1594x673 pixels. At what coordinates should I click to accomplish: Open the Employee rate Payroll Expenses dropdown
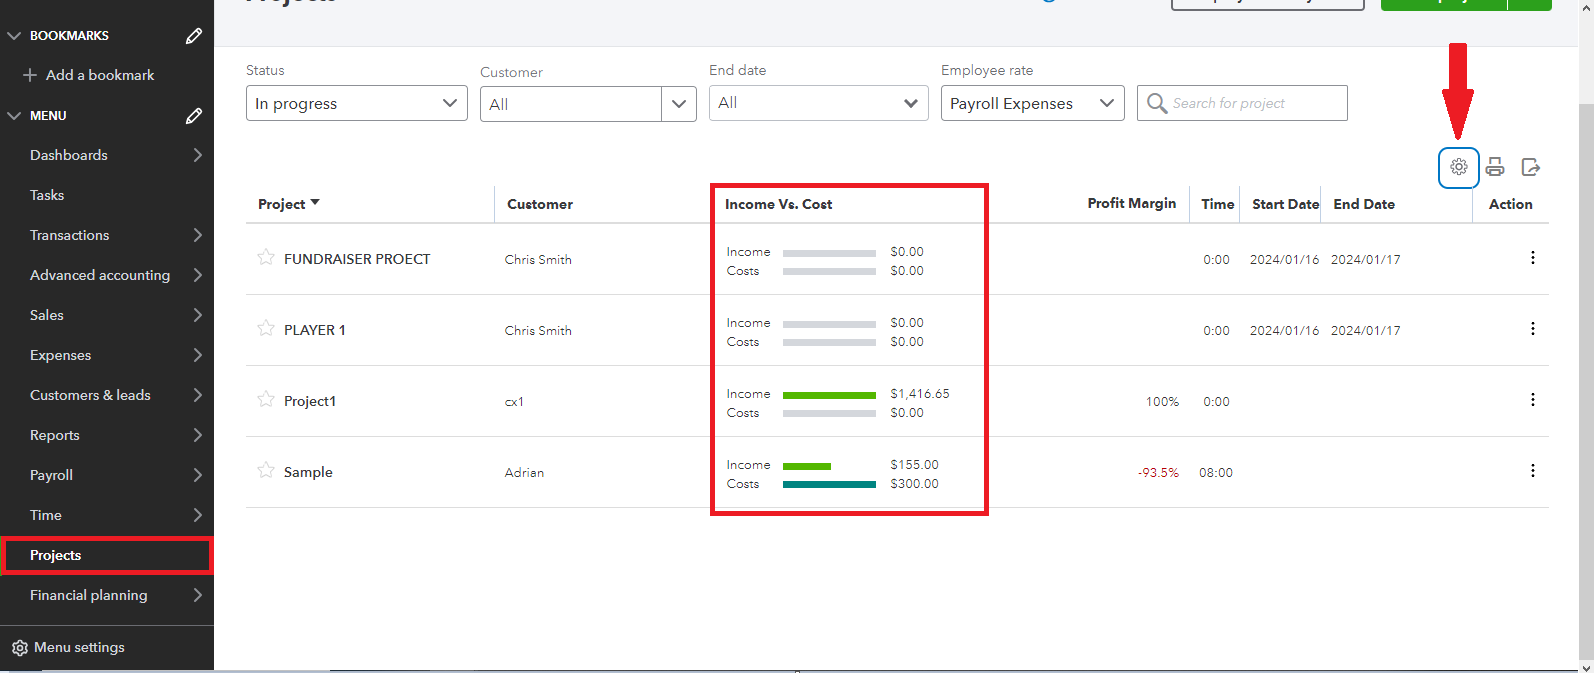point(1032,103)
